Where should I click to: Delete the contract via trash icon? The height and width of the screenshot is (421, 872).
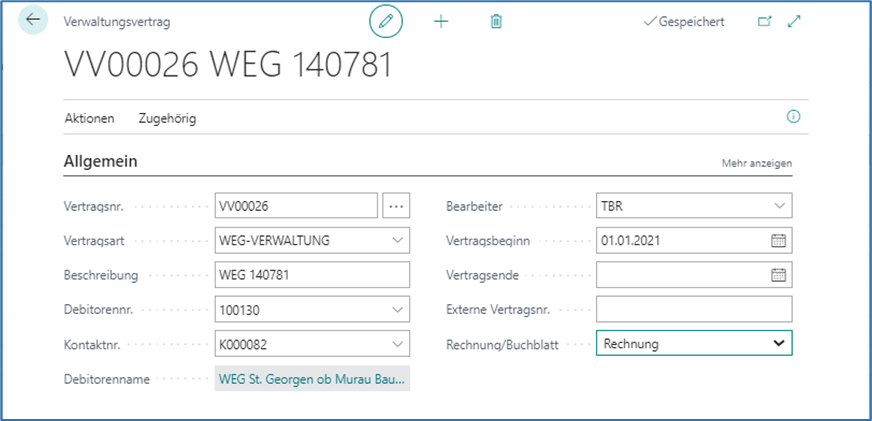coord(496,22)
